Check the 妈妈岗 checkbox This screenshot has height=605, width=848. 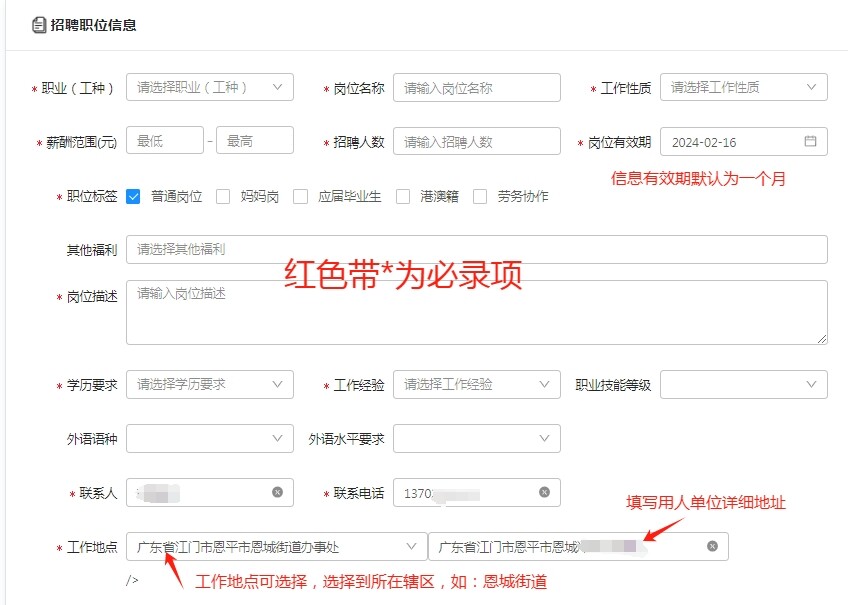coord(223,197)
